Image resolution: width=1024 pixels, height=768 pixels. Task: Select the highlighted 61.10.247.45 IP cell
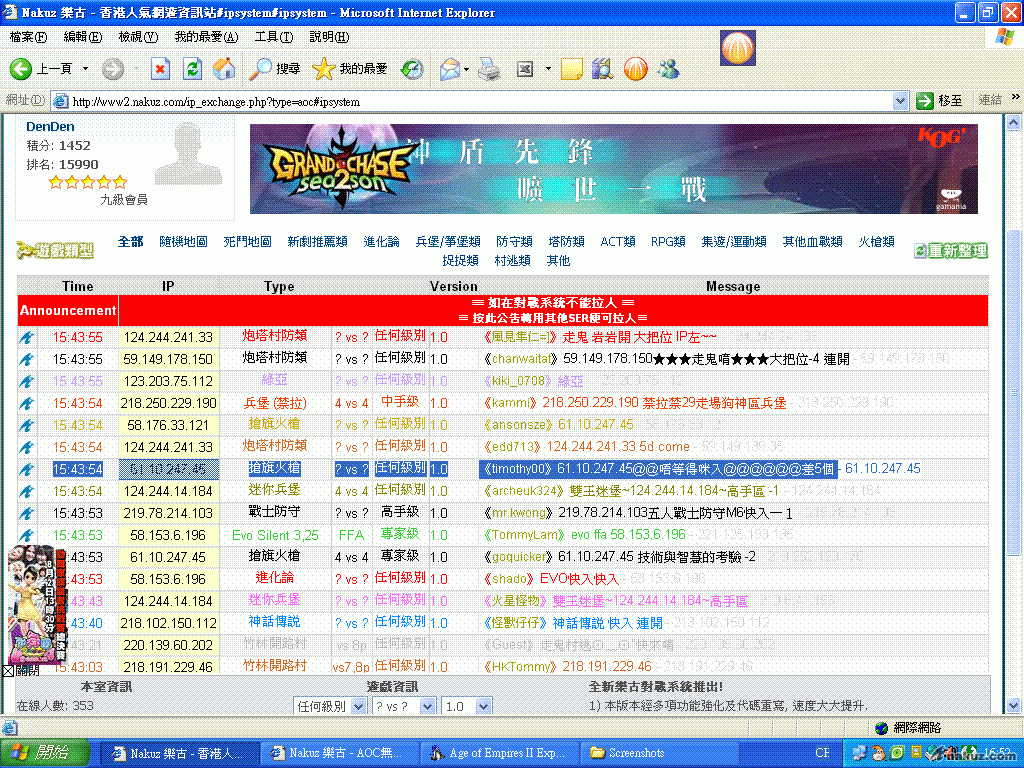168,469
